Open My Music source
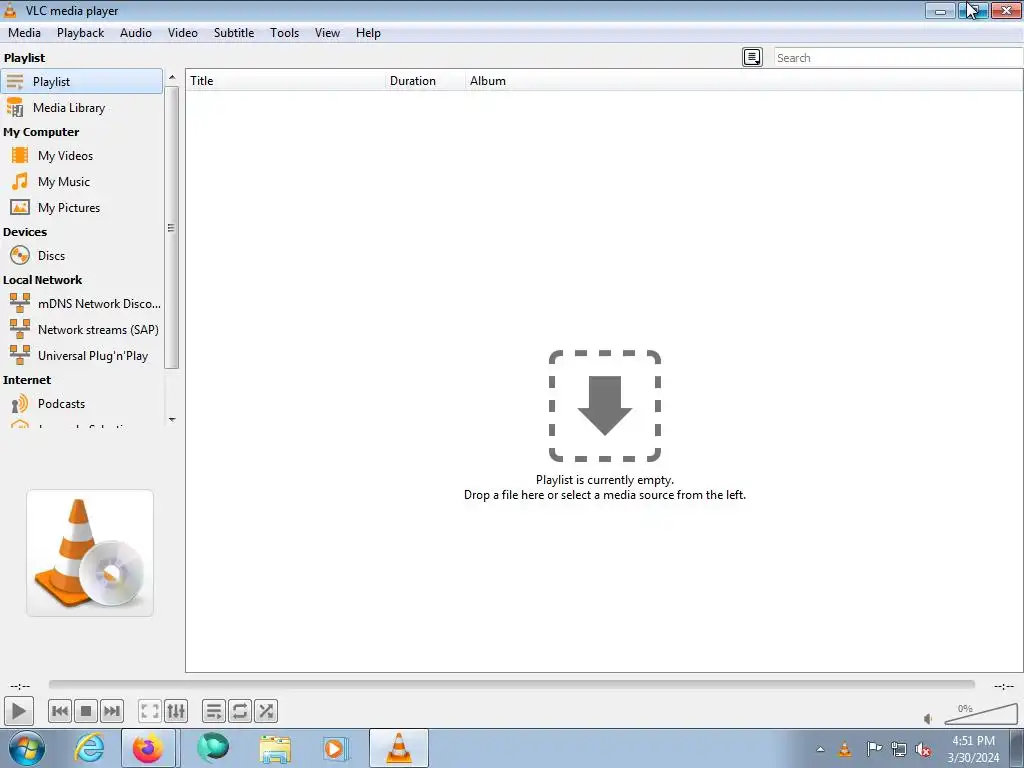This screenshot has height=768, width=1024. 82,182
